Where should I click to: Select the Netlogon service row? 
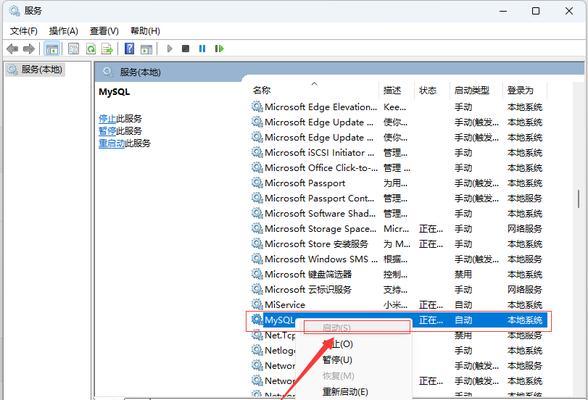[x=398, y=351]
